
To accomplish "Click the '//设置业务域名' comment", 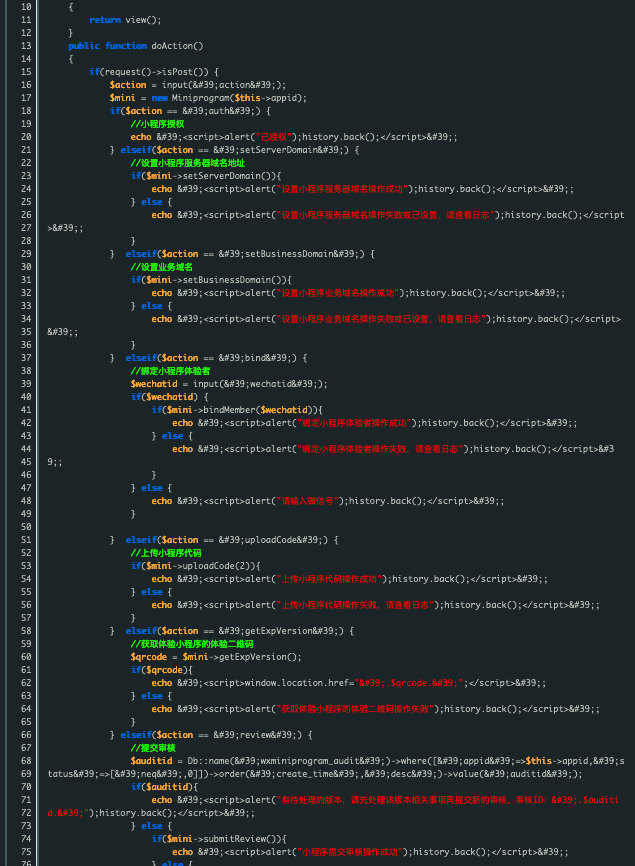I will point(162,267).
